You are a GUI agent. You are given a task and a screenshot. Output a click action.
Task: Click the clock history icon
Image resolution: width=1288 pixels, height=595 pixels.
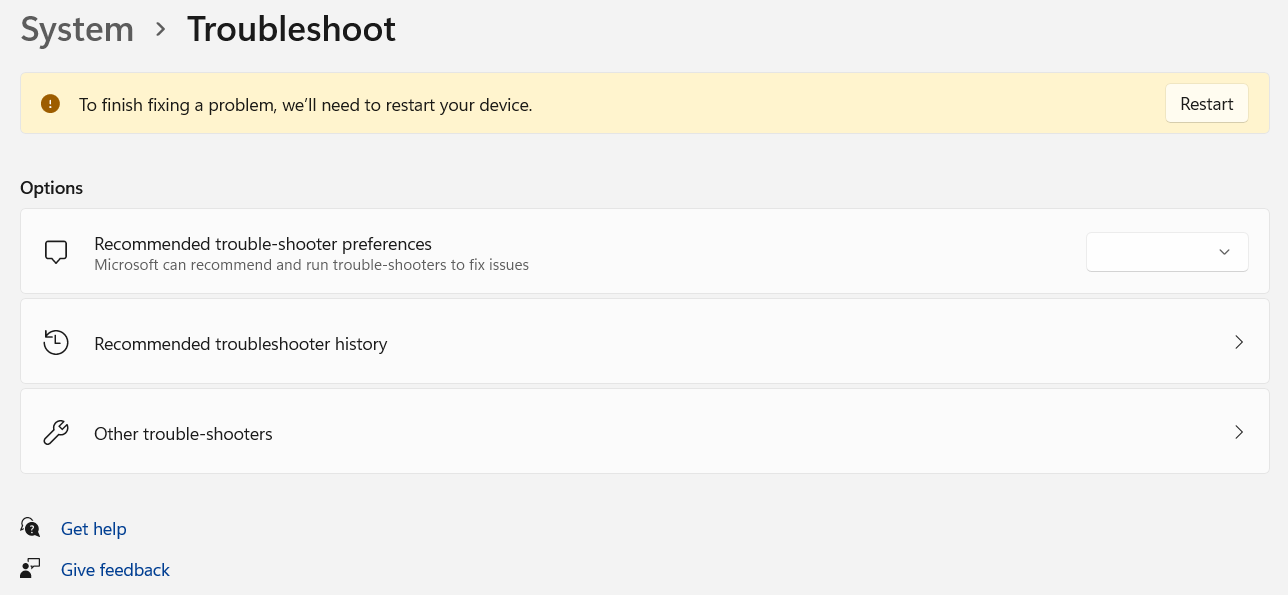(56, 343)
